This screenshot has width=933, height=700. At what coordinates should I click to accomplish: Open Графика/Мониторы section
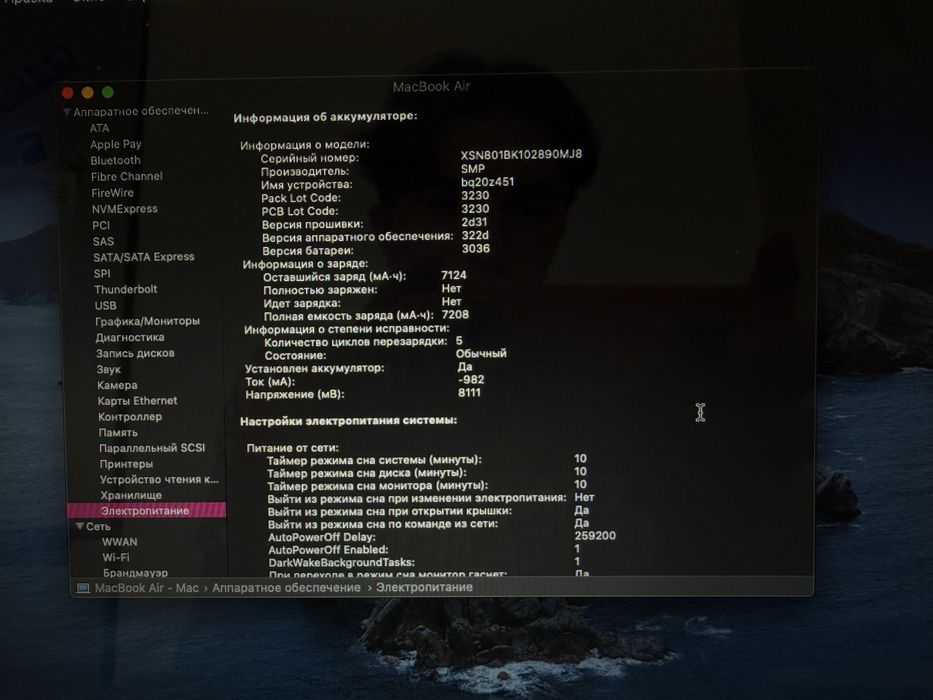(x=148, y=321)
